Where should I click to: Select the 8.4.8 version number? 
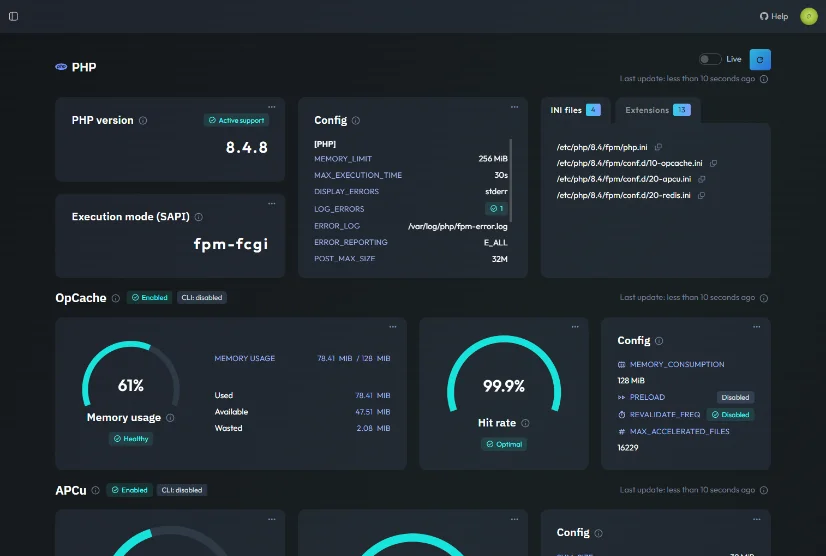tap(247, 148)
